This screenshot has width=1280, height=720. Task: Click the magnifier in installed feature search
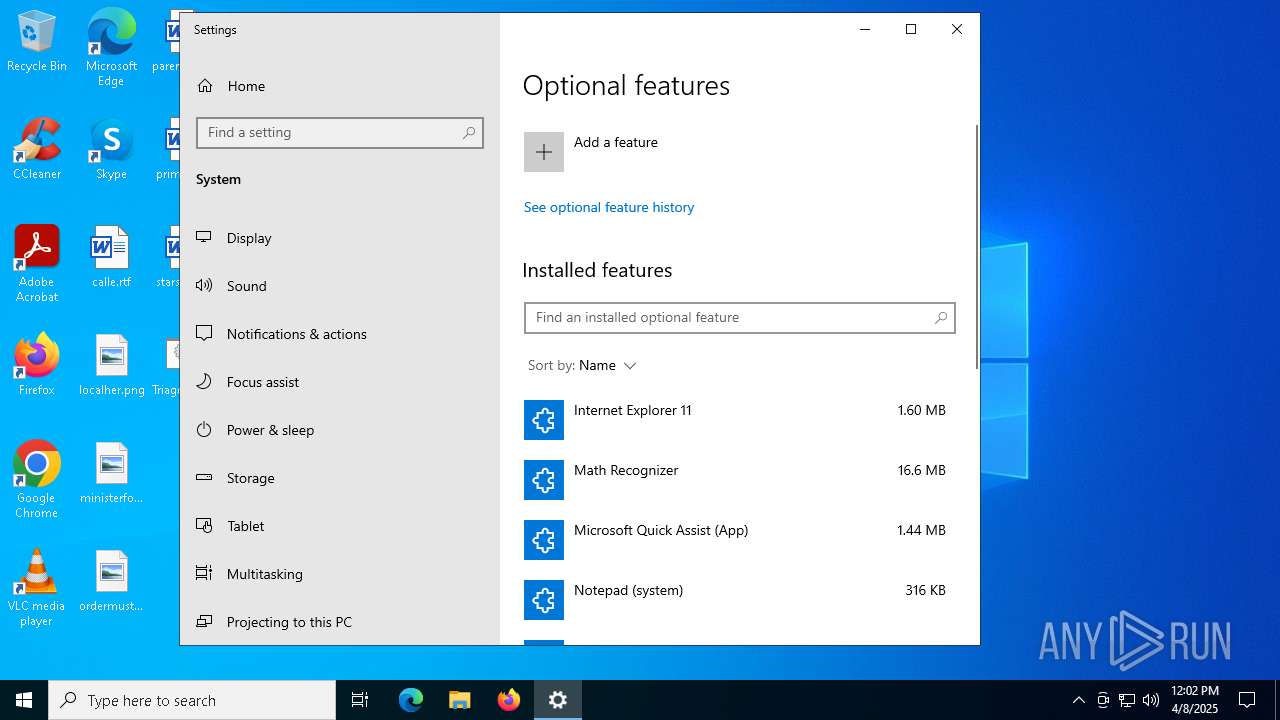click(x=941, y=318)
